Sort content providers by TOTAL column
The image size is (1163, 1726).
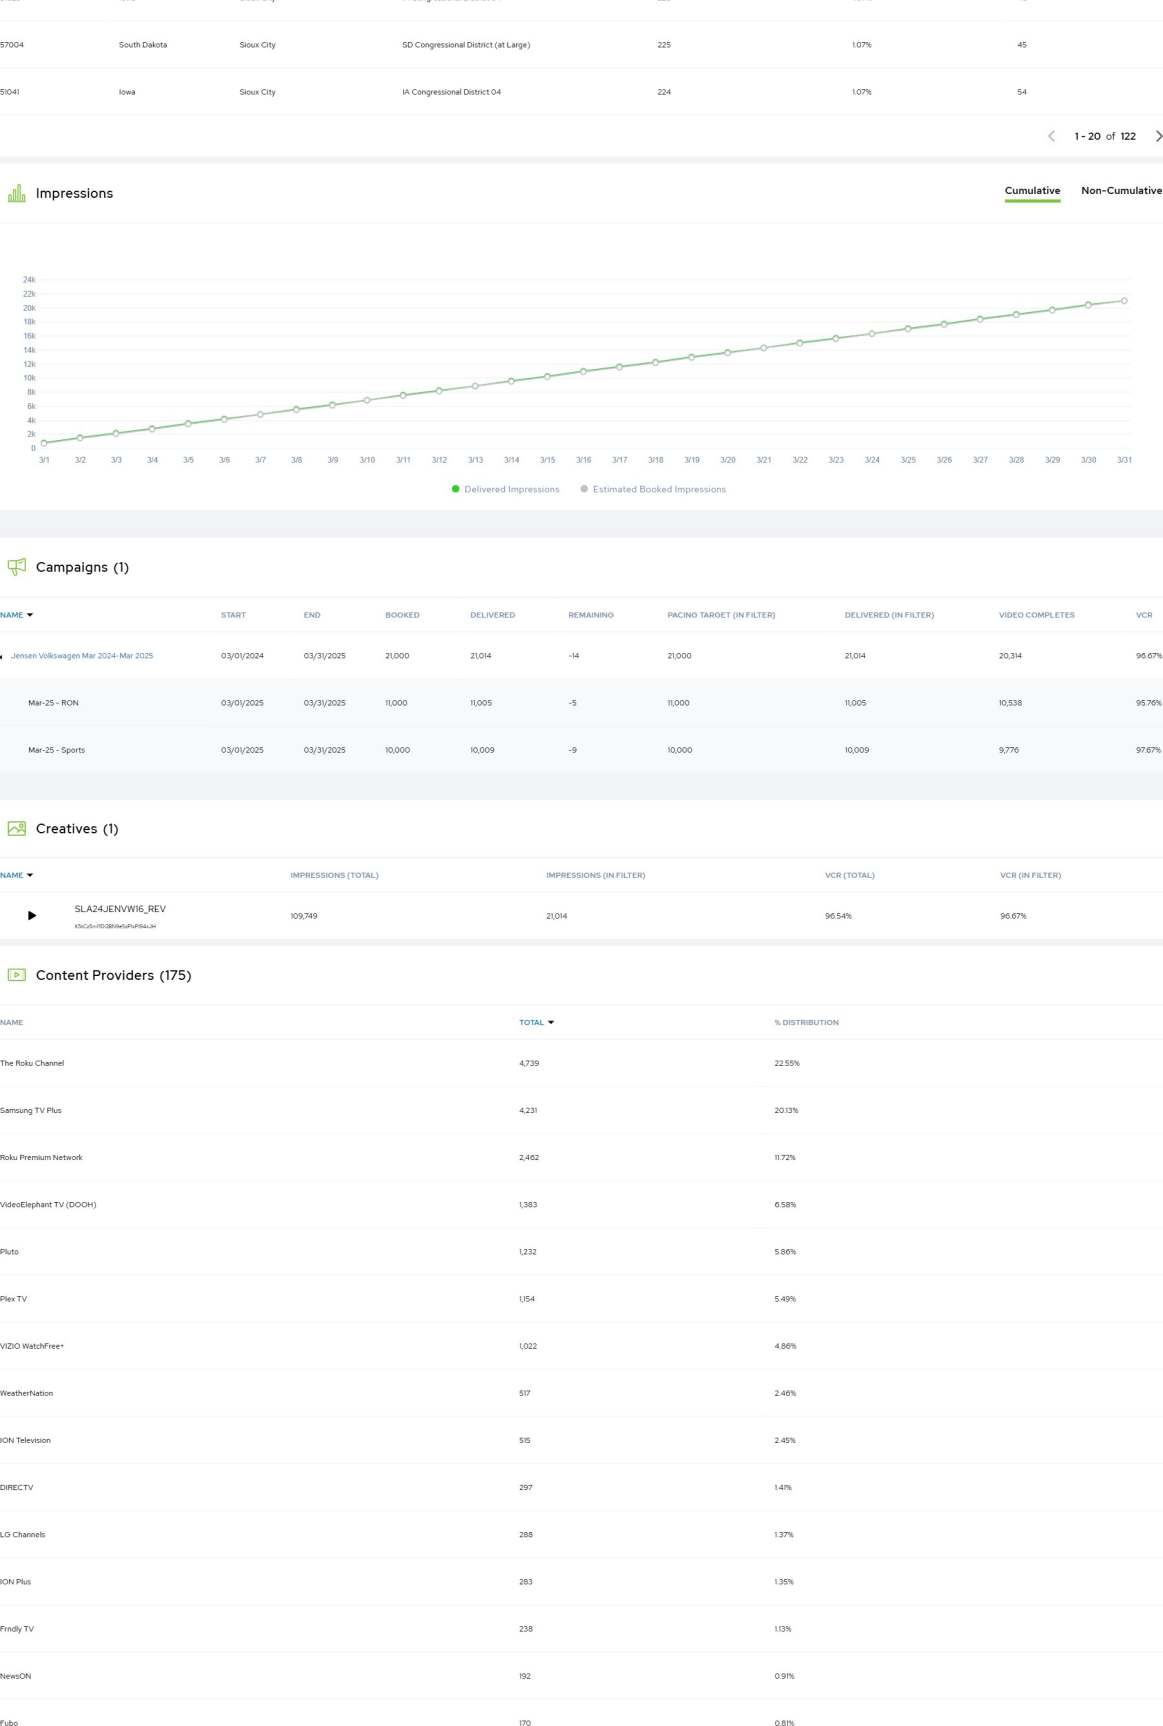536,1022
